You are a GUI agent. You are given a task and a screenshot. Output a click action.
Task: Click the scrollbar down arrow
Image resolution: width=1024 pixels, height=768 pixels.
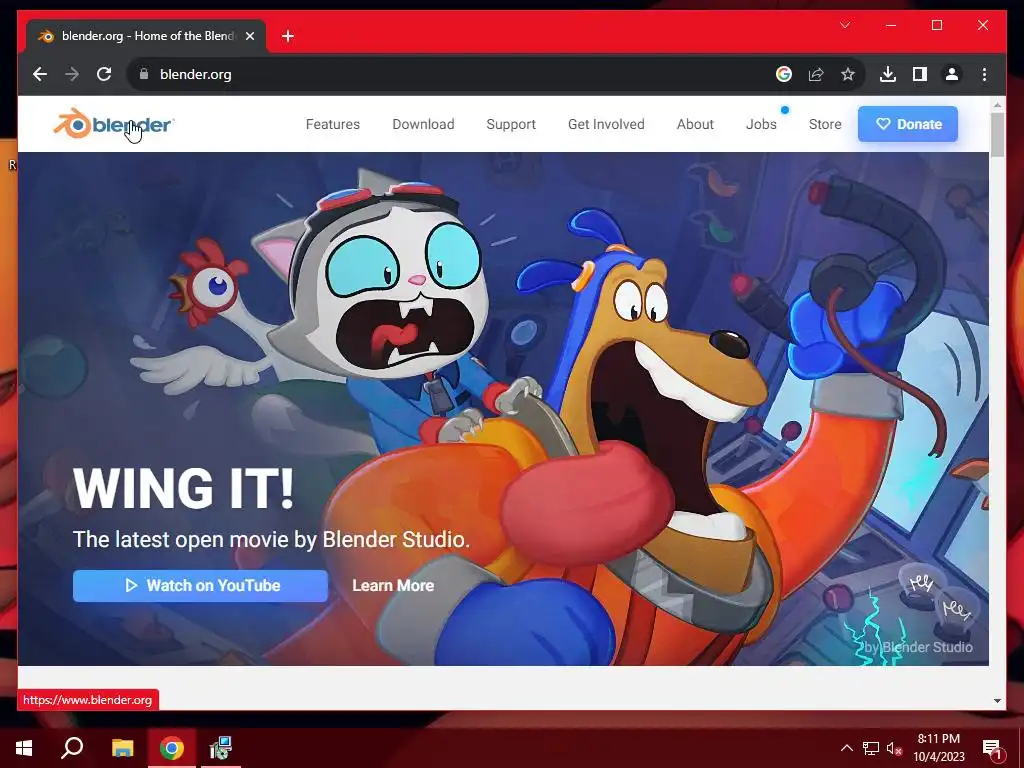click(997, 701)
